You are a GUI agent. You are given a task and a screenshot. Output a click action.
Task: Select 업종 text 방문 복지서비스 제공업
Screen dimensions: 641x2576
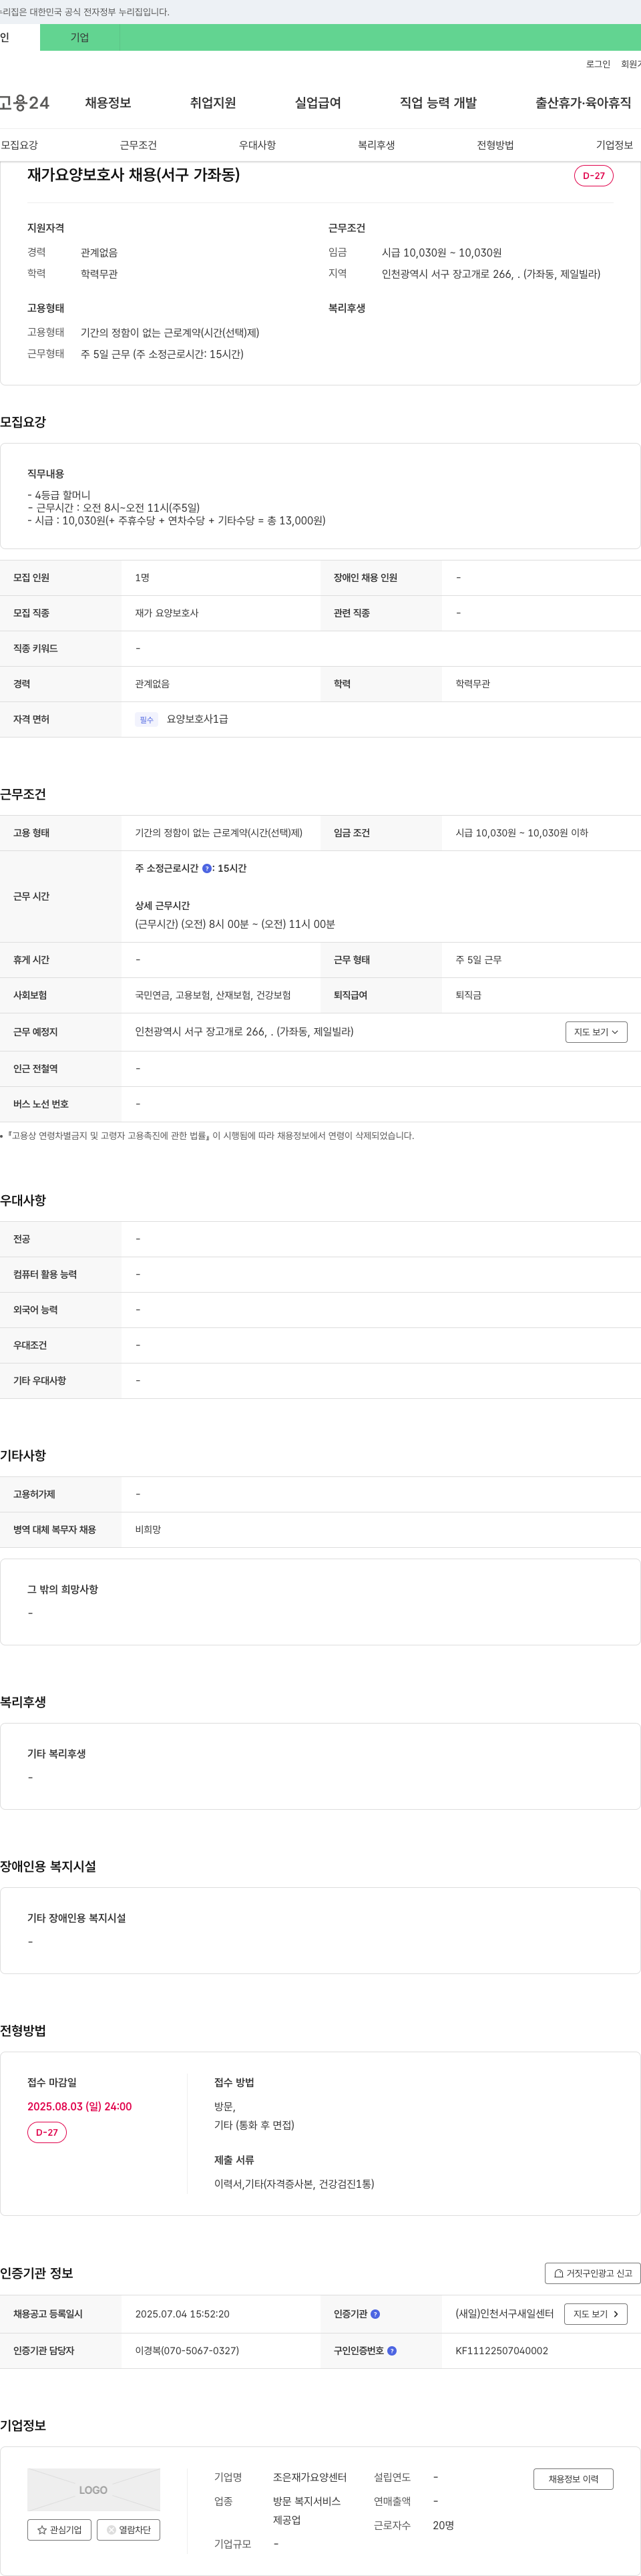click(307, 2510)
